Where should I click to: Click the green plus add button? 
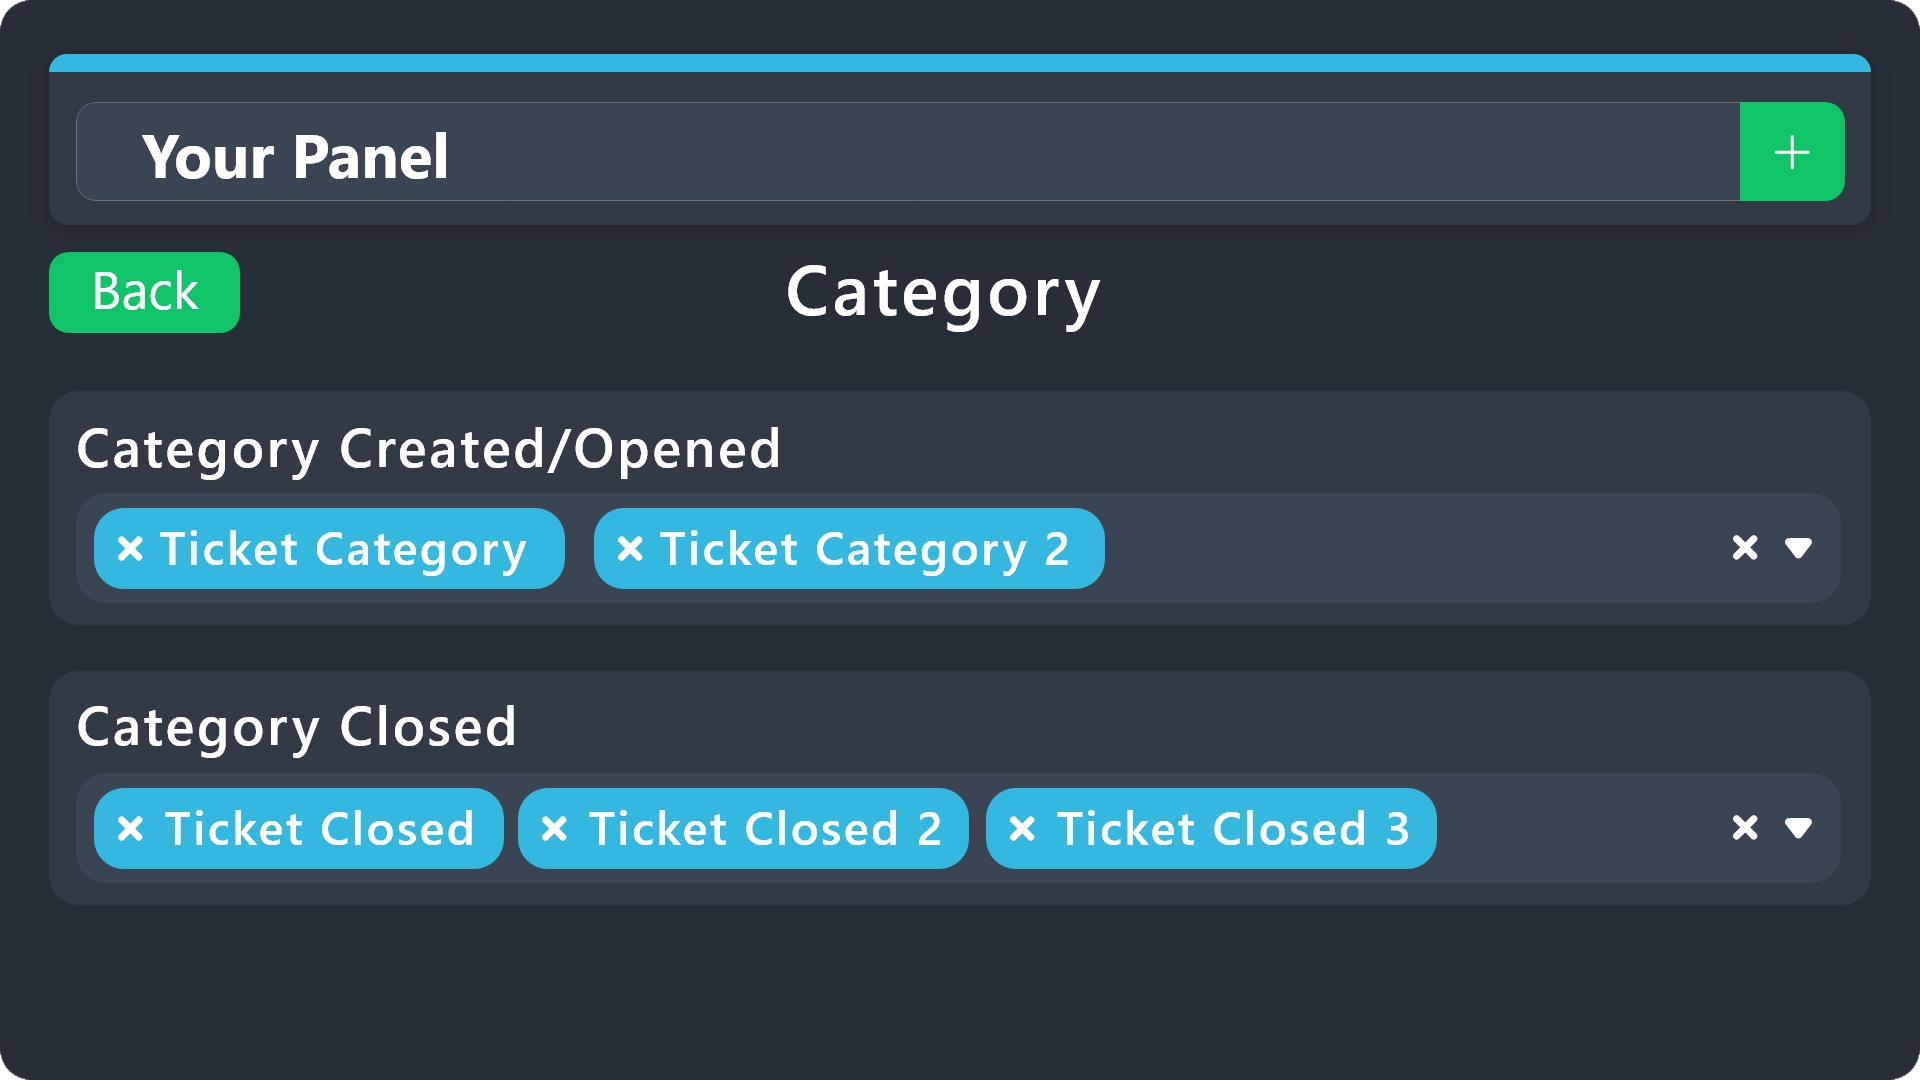click(x=1791, y=152)
